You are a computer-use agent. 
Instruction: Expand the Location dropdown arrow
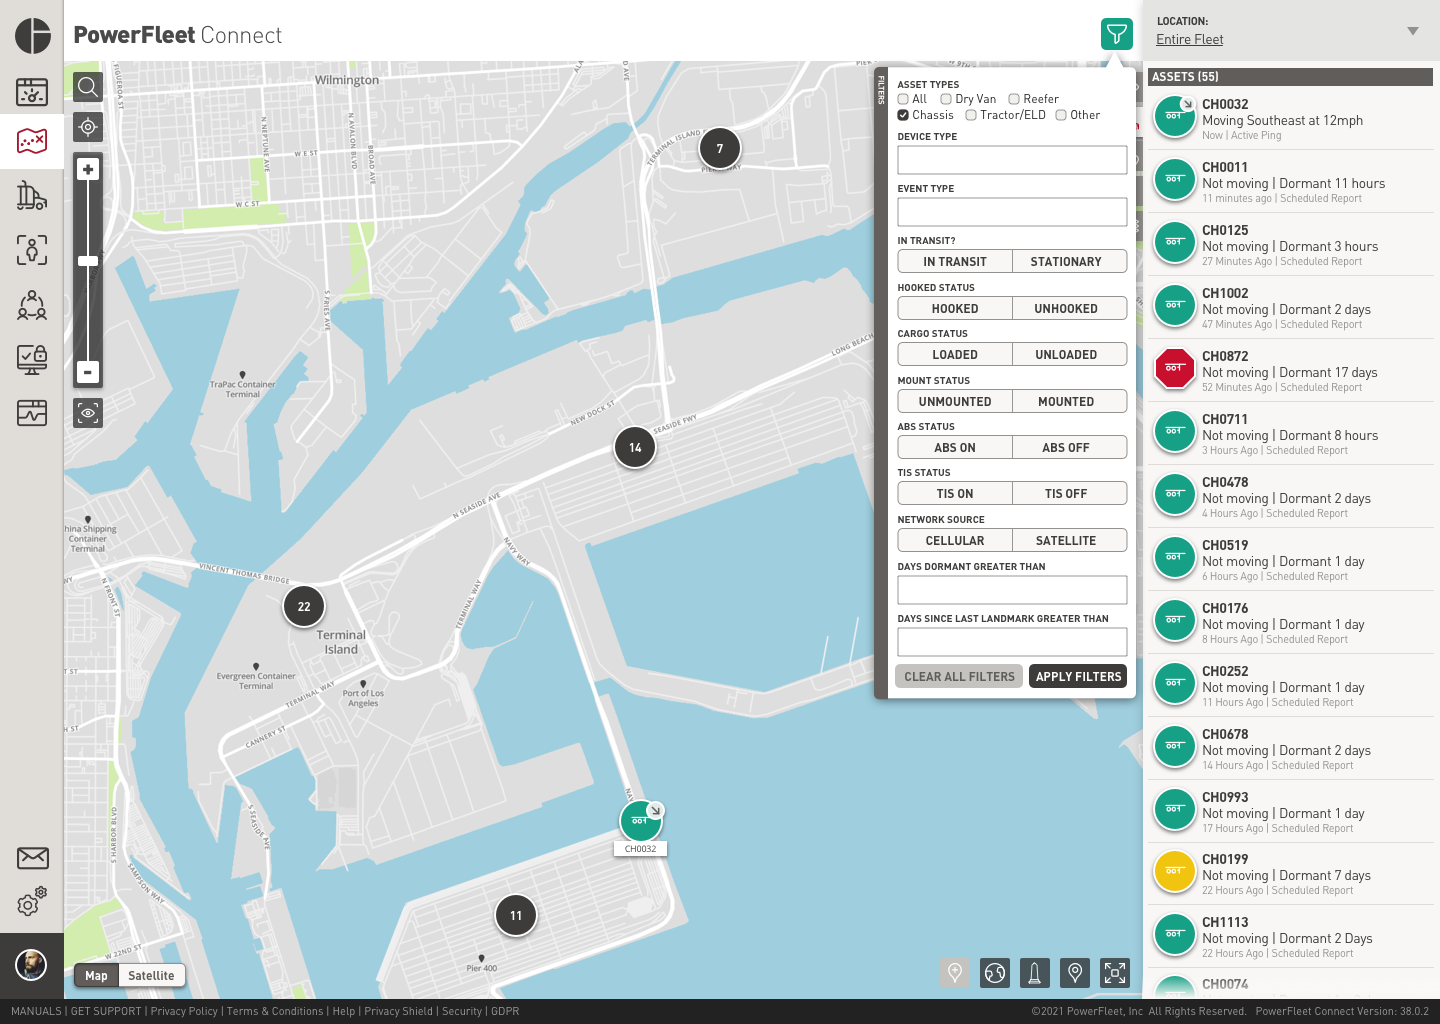[x=1412, y=31]
